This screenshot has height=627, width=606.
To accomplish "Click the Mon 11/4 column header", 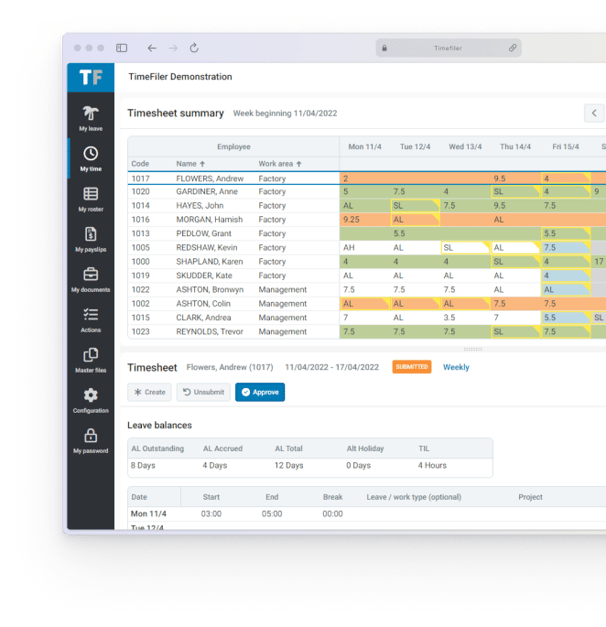I will click(x=365, y=147).
